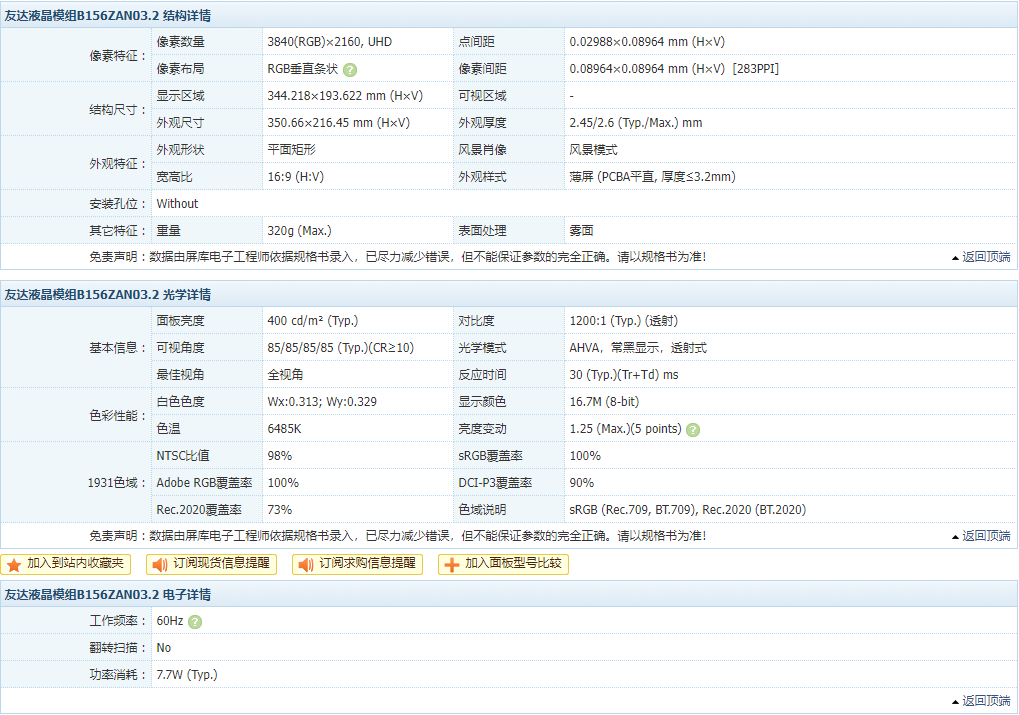Click the 16.7M (8-bit) display colors value

coord(604,402)
